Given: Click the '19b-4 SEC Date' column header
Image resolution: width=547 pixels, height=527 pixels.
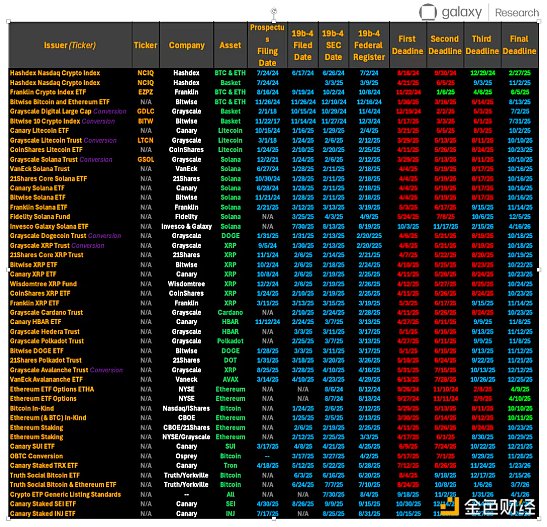Looking at the screenshot, I should pyautogui.click(x=333, y=45).
